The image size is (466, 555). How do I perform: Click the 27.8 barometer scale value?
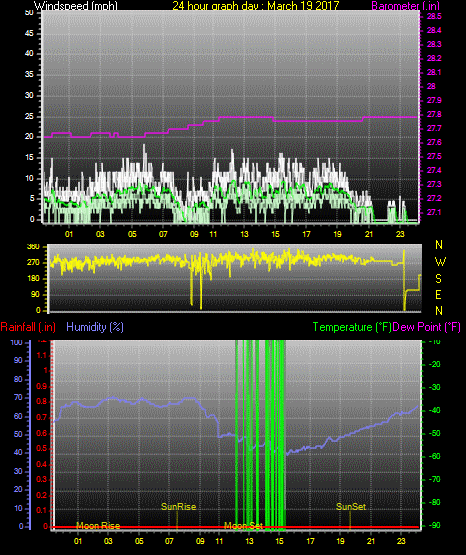point(434,114)
